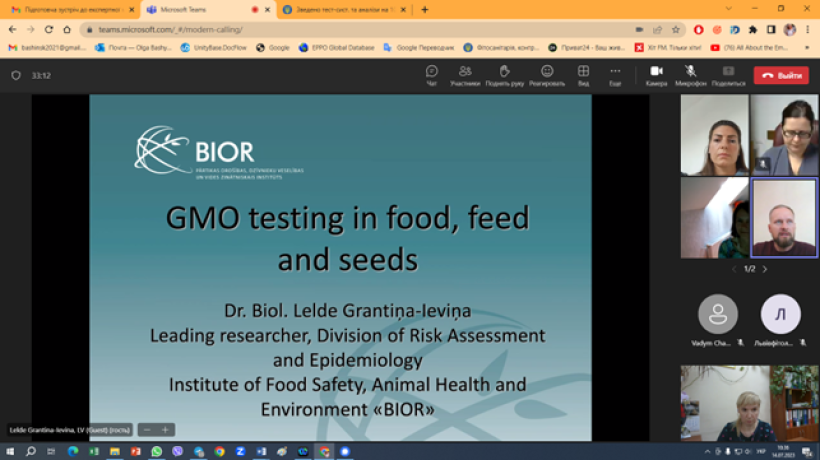Click camera permission icon in address bar
The height and width of the screenshot is (460, 820).
click(639, 30)
